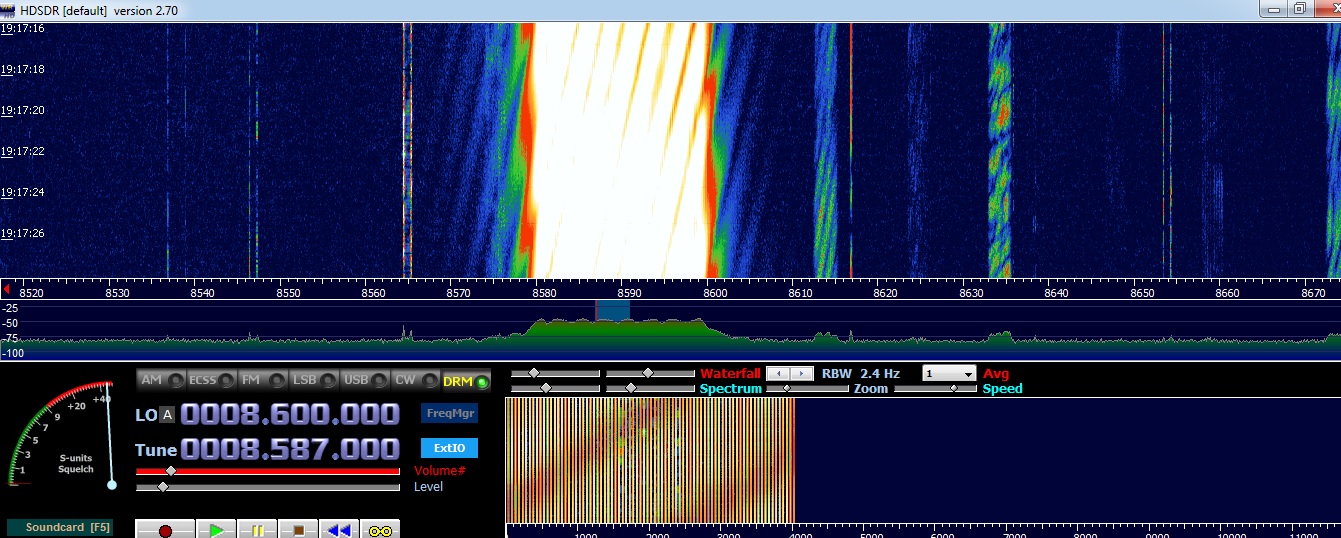Stop with the brown Stop button
This screenshot has width=1341, height=538.
298,530
